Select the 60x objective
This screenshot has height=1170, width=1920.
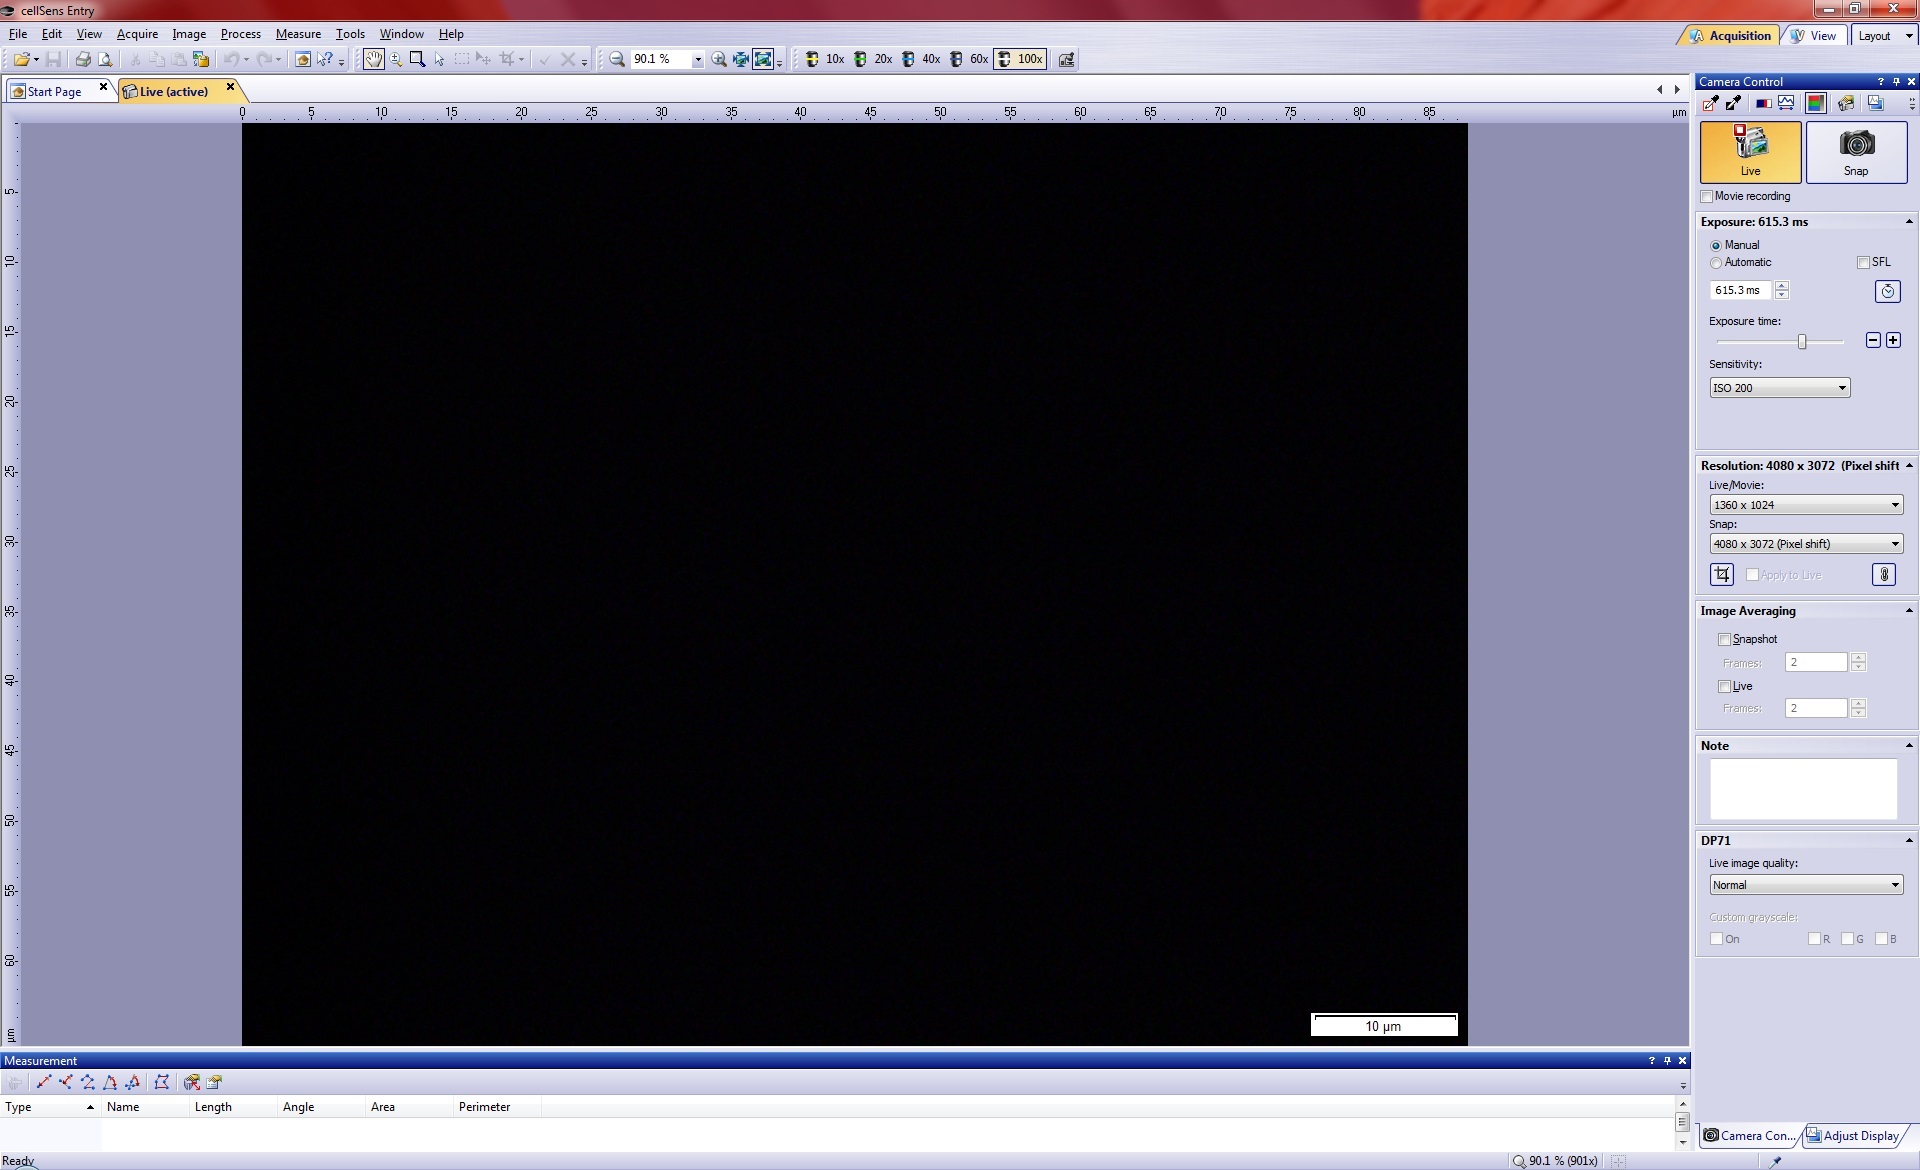[x=969, y=59]
